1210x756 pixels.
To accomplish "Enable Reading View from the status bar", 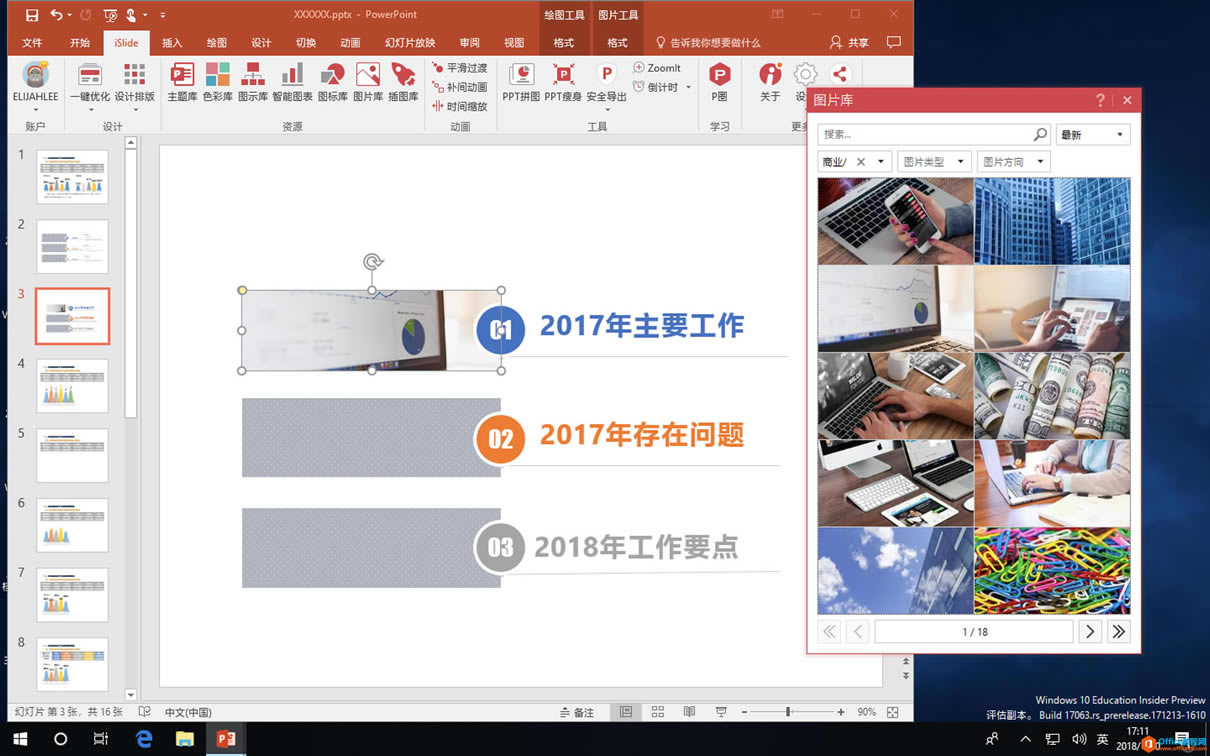I will [689, 712].
